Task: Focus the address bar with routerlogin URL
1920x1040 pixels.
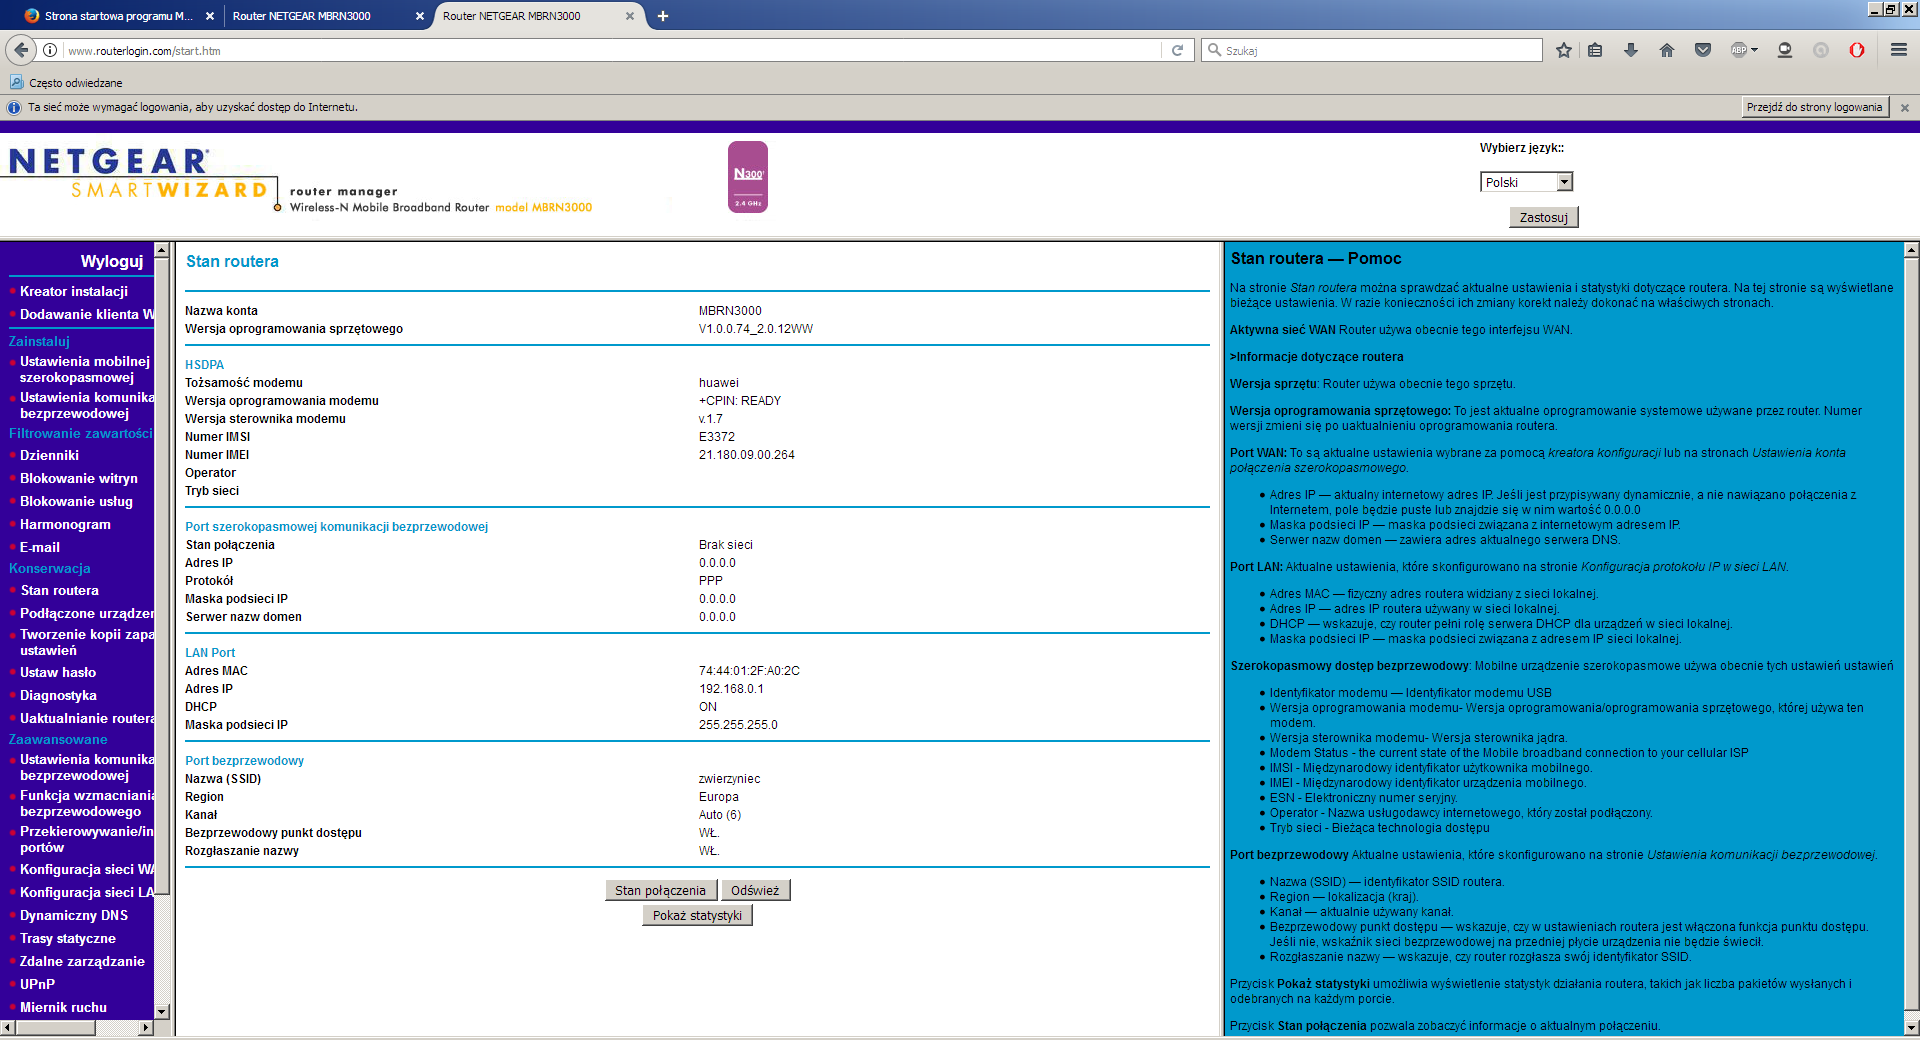Action: coord(610,50)
